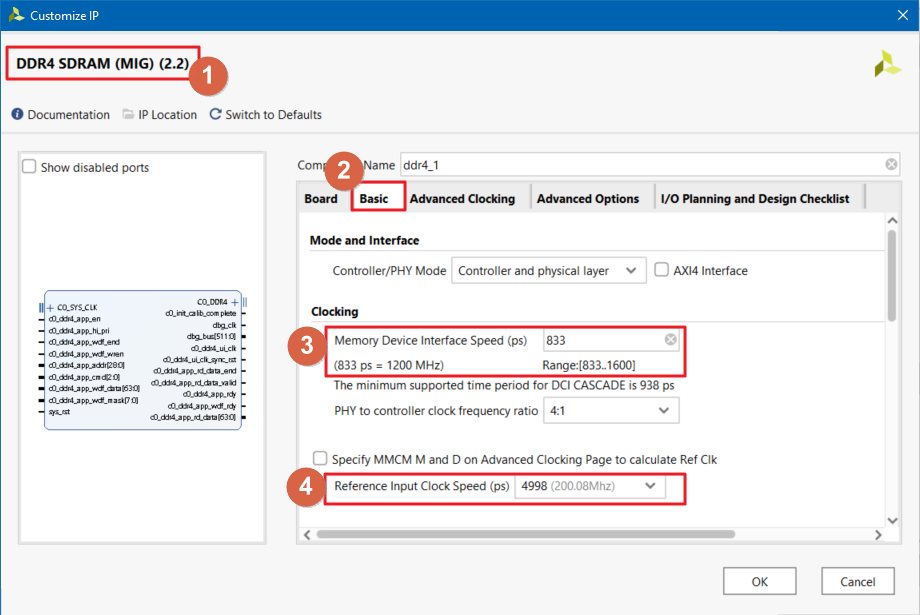Expand the C0_DDR4 port plus icon
This screenshot has width=920, height=615.
(x=235, y=302)
